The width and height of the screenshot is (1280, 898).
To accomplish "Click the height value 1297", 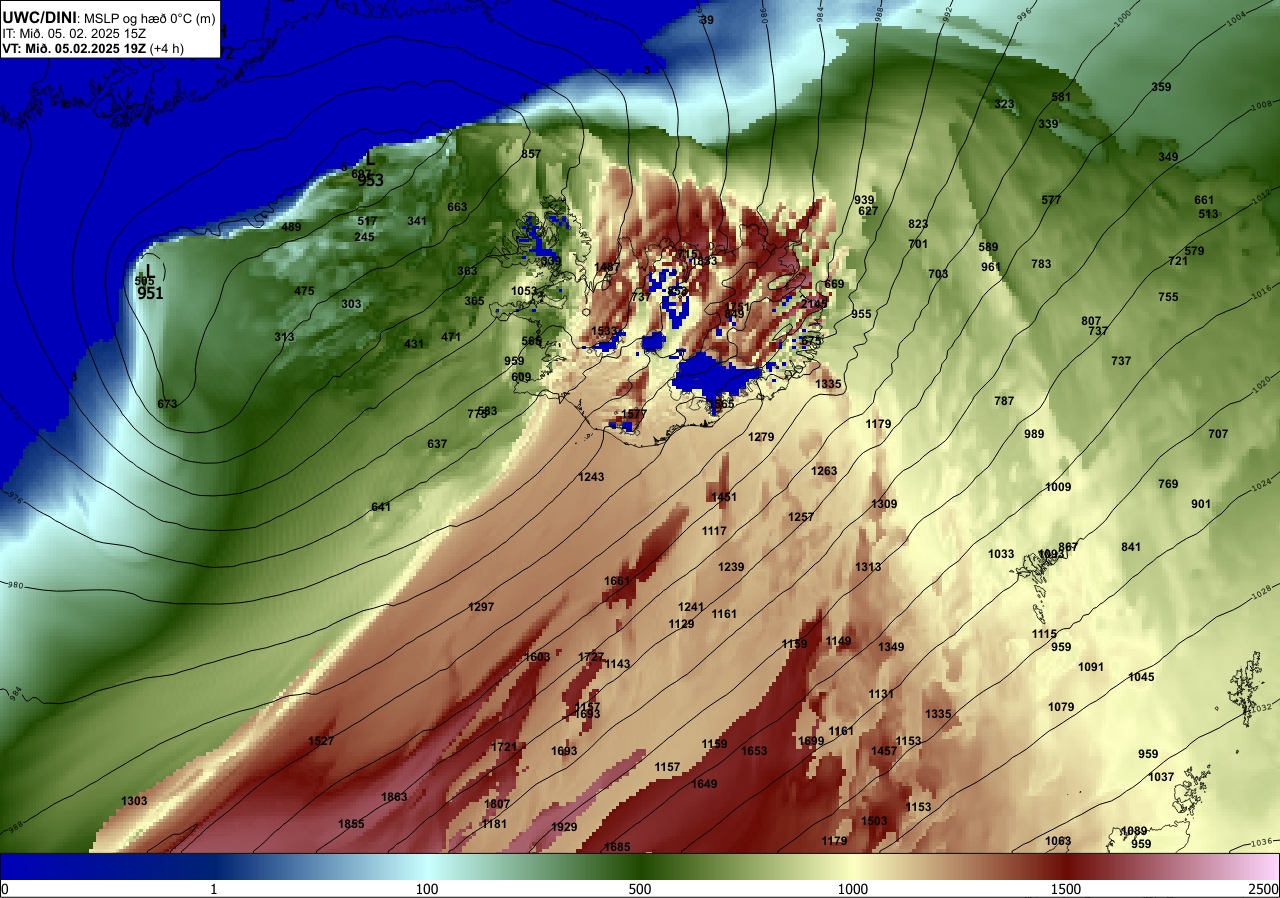I will click(x=481, y=607).
